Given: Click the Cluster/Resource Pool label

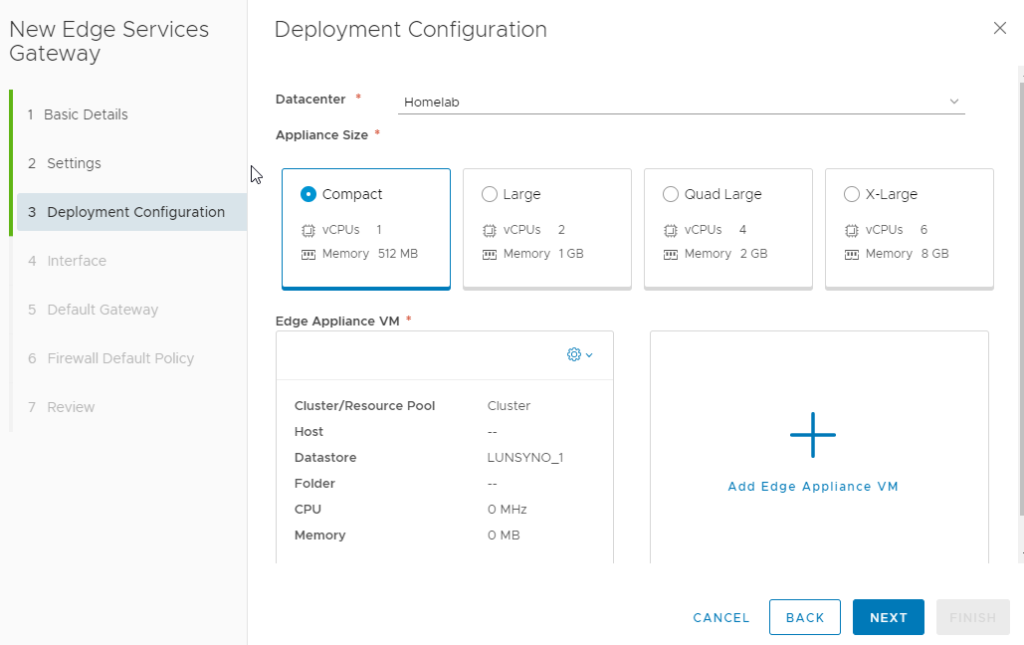Looking at the screenshot, I should [364, 405].
